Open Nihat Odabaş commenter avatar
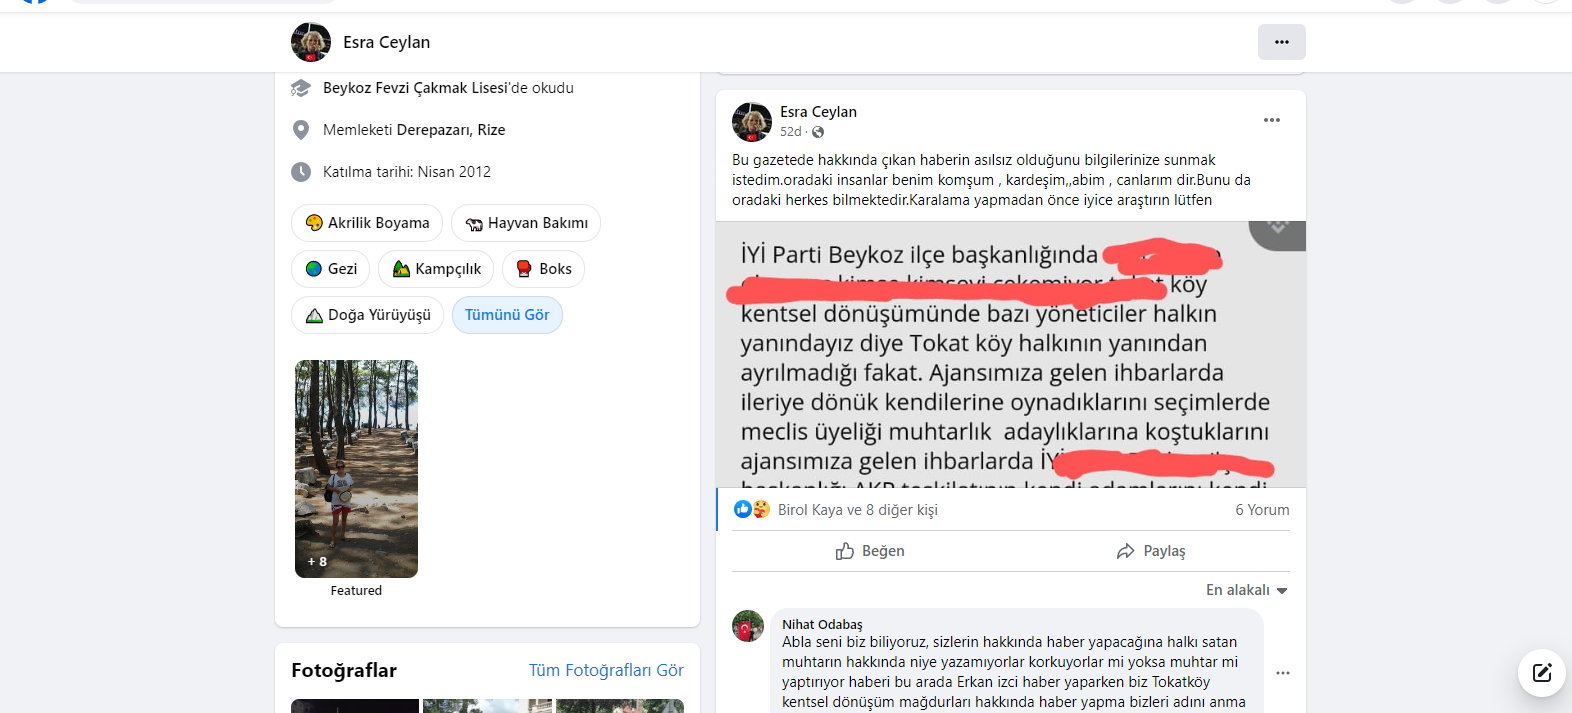Image resolution: width=1572 pixels, height=713 pixels. pyautogui.click(x=748, y=626)
